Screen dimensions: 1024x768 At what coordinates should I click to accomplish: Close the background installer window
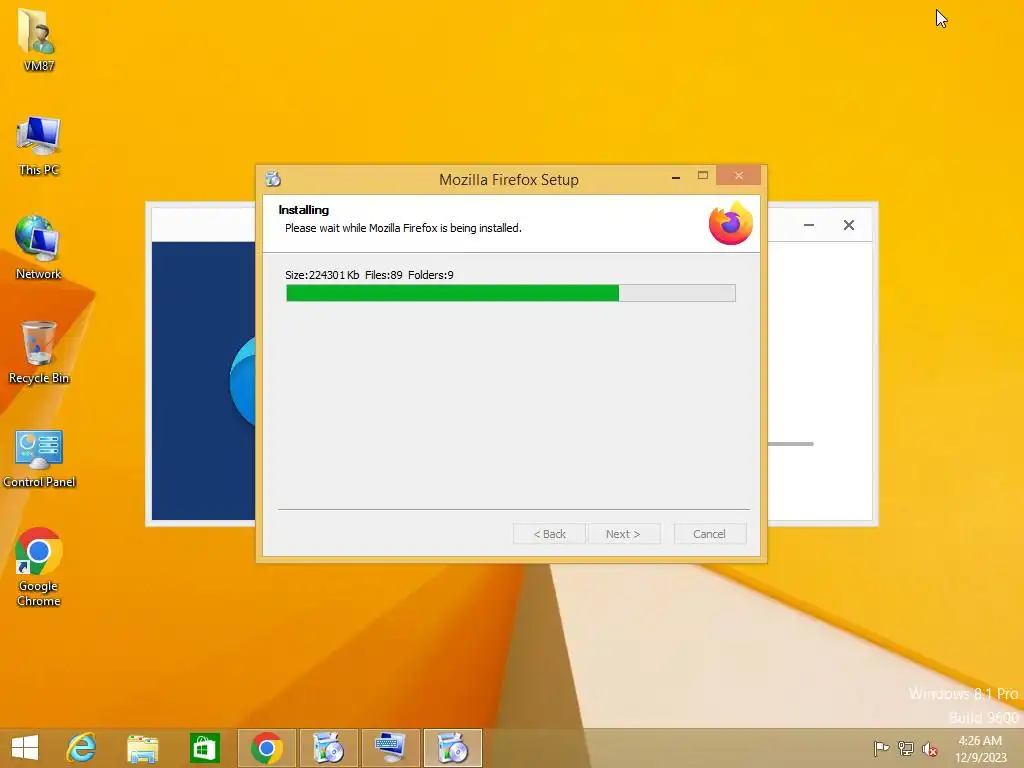pos(848,225)
